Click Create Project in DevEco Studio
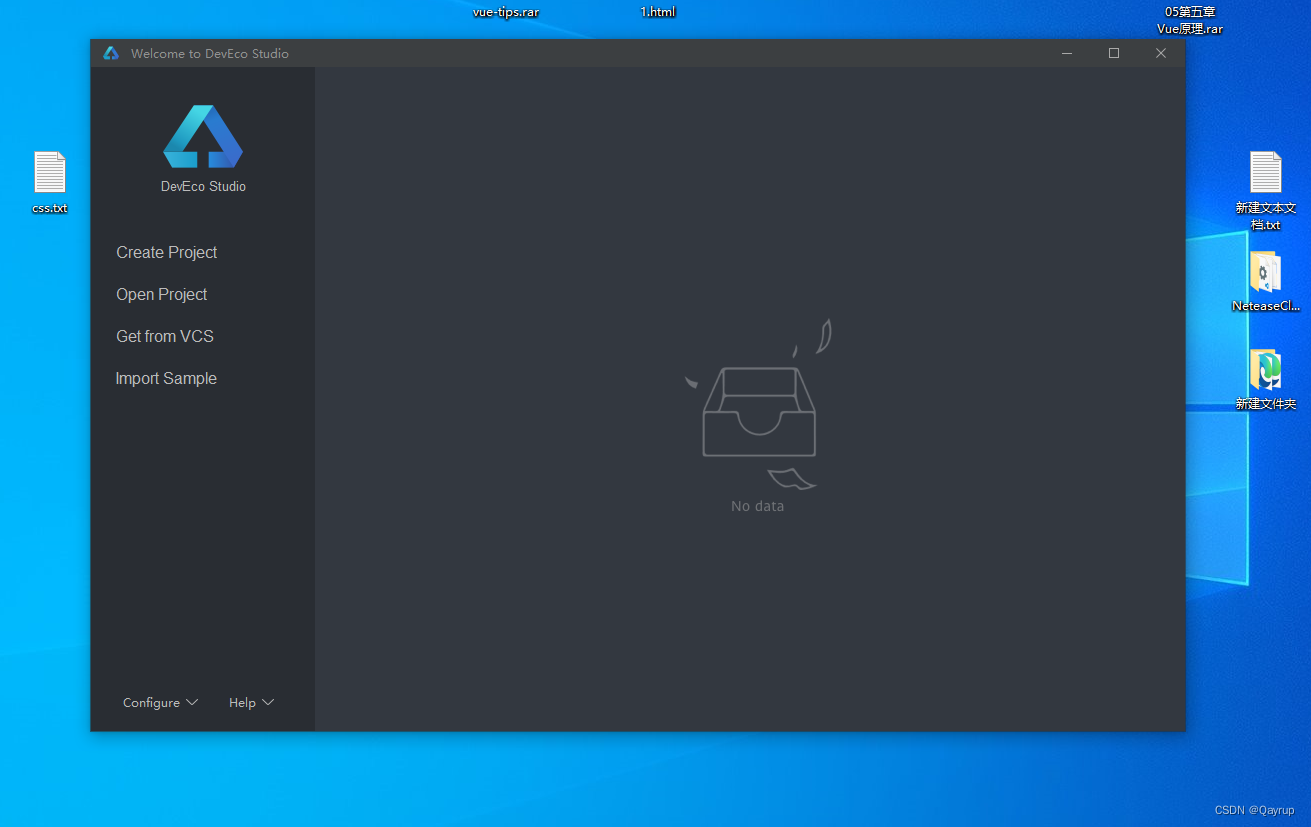This screenshot has height=827, width=1311. tap(166, 253)
